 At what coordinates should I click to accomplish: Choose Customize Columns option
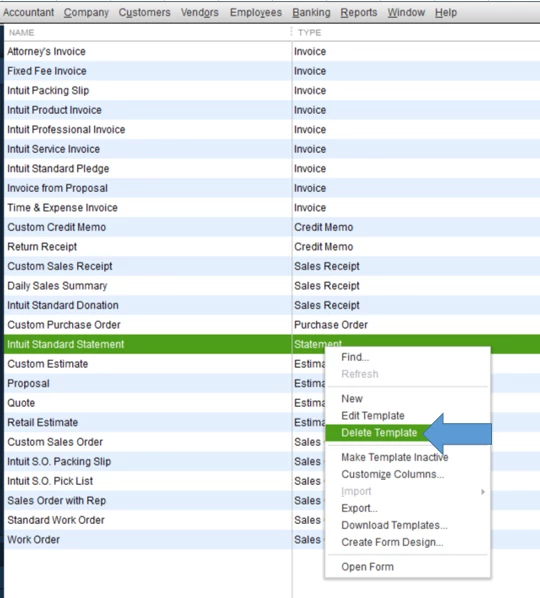pos(392,474)
